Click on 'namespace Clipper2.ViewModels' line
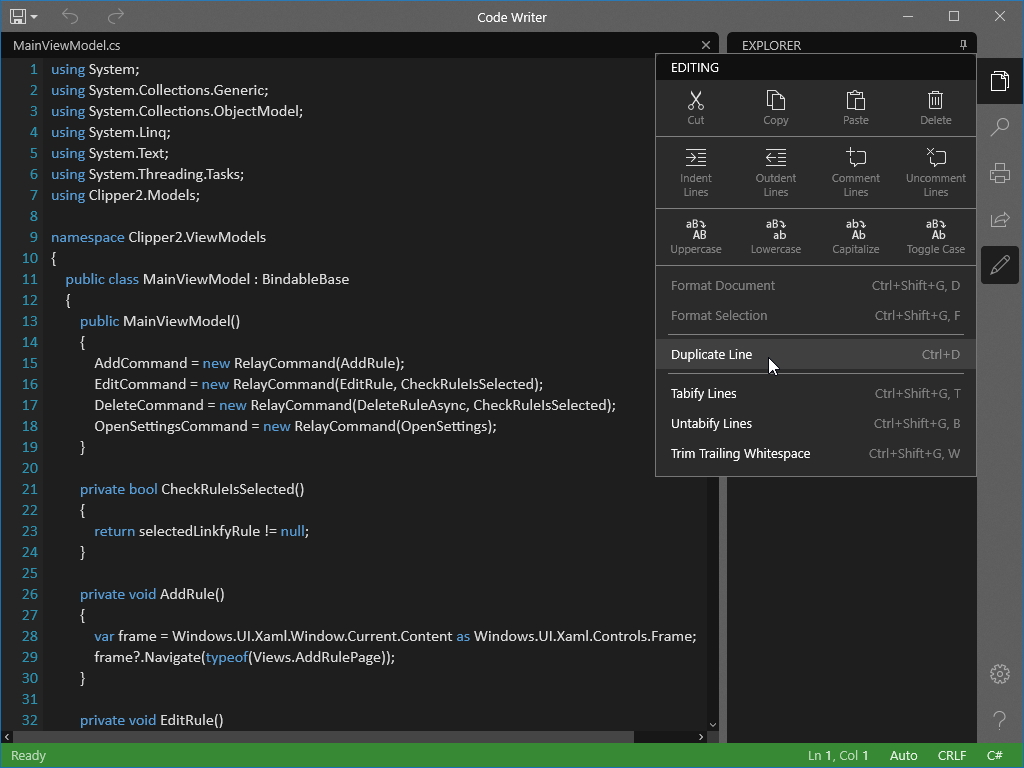1024x768 pixels. coord(159,237)
